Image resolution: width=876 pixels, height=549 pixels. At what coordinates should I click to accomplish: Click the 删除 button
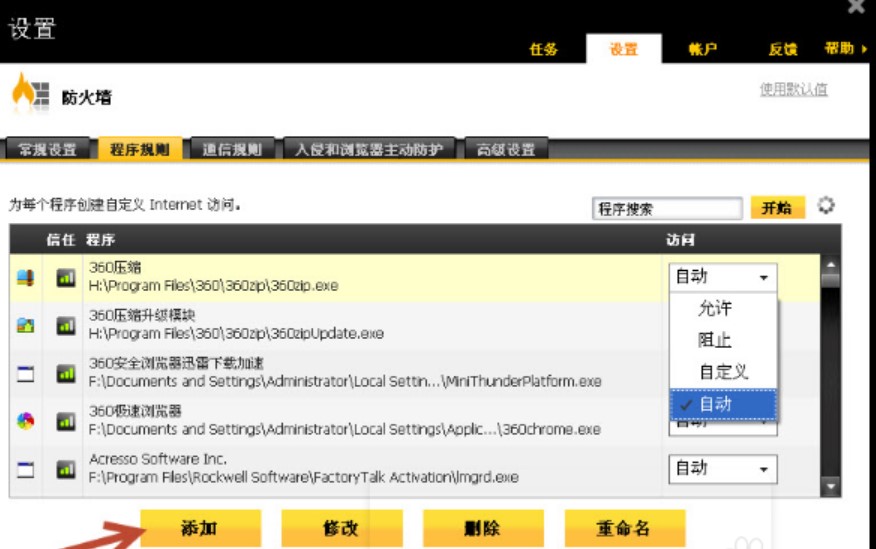483,528
